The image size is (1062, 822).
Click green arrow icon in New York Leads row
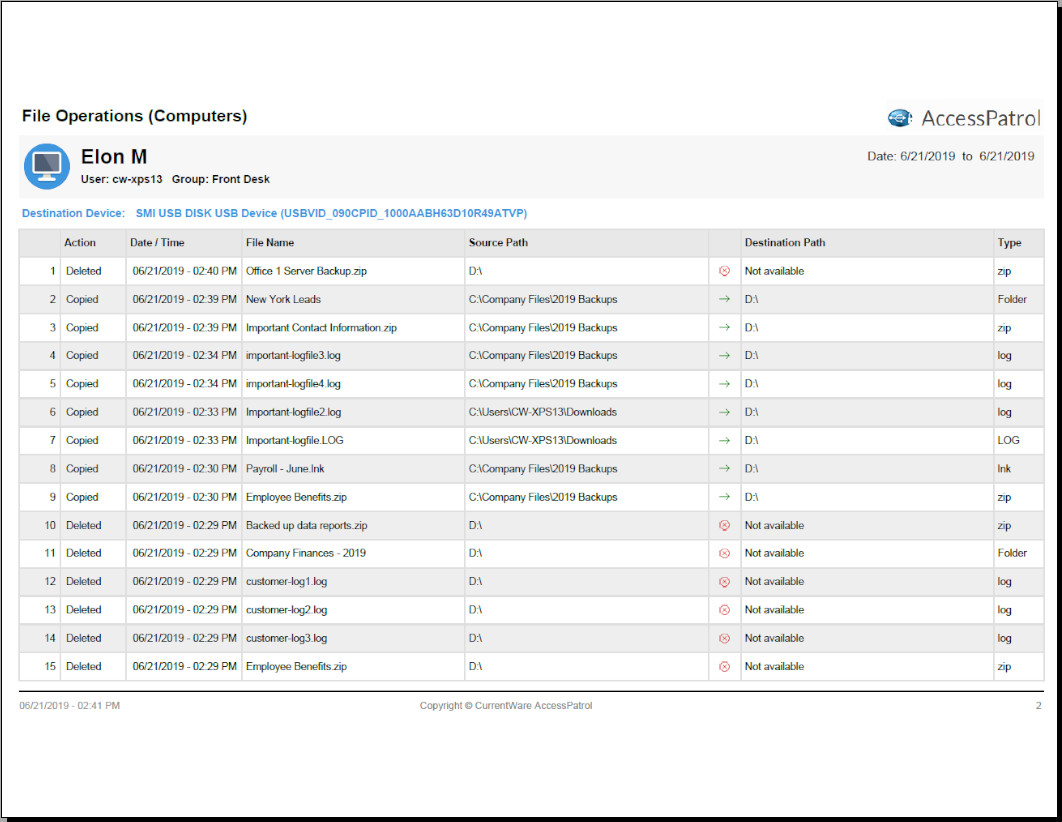724,299
